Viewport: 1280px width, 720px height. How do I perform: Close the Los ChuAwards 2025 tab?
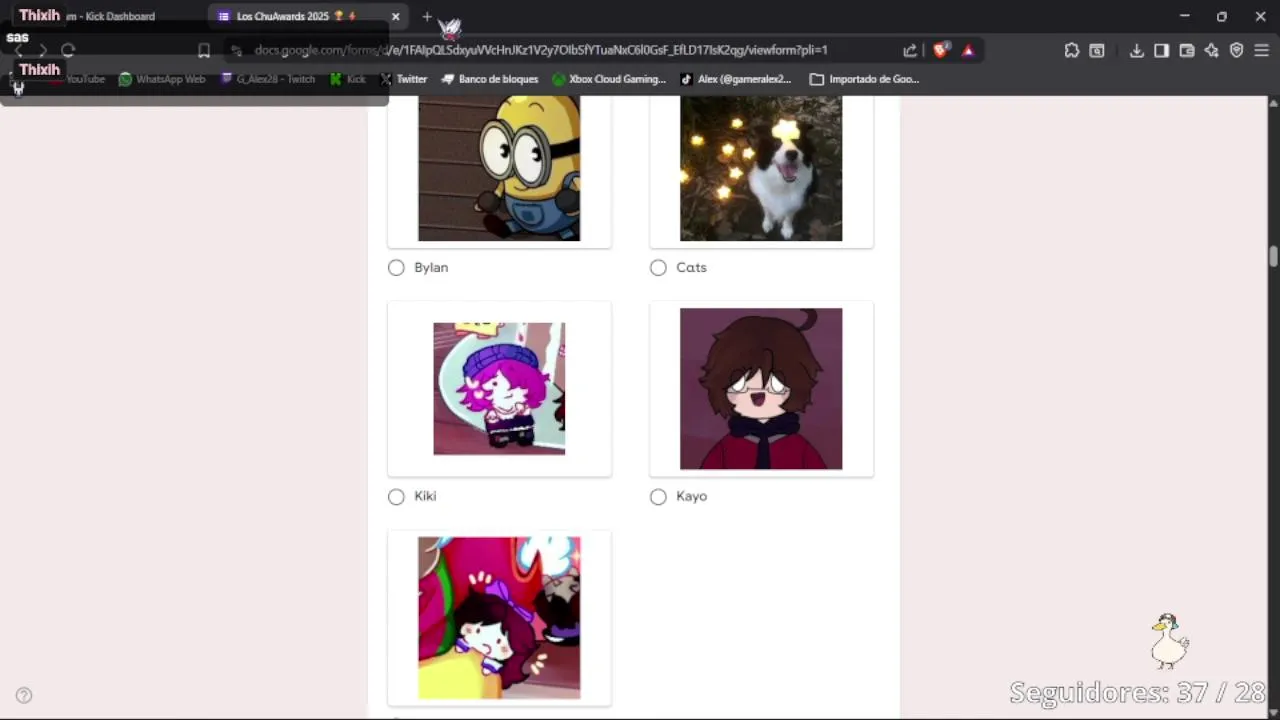[x=395, y=16]
